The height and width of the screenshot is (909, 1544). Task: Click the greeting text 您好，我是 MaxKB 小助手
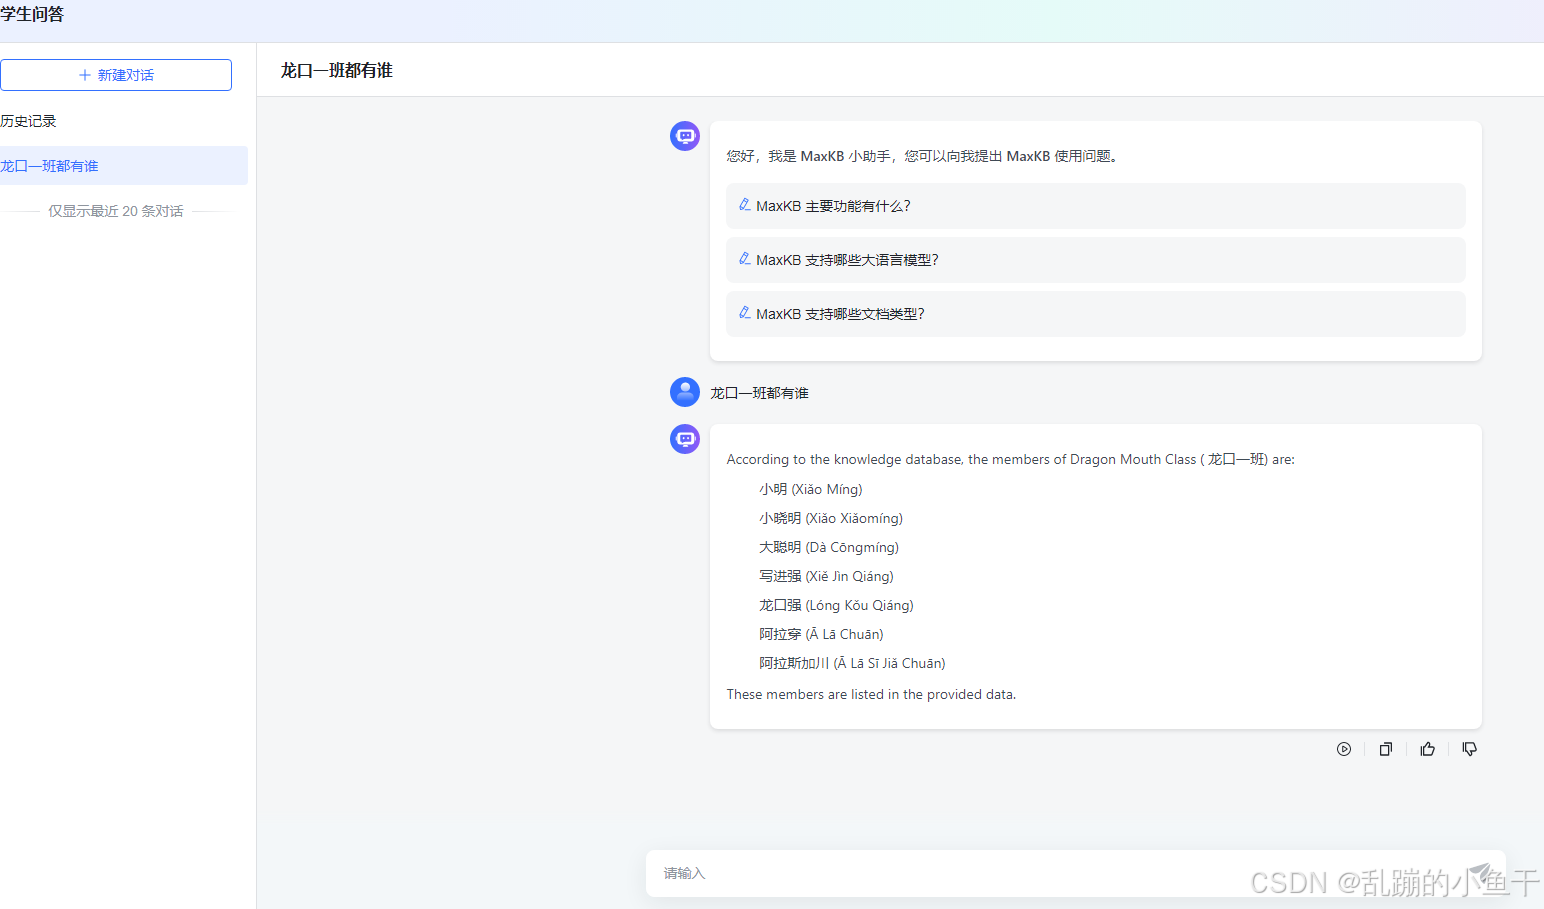click(x=922, y=156)
